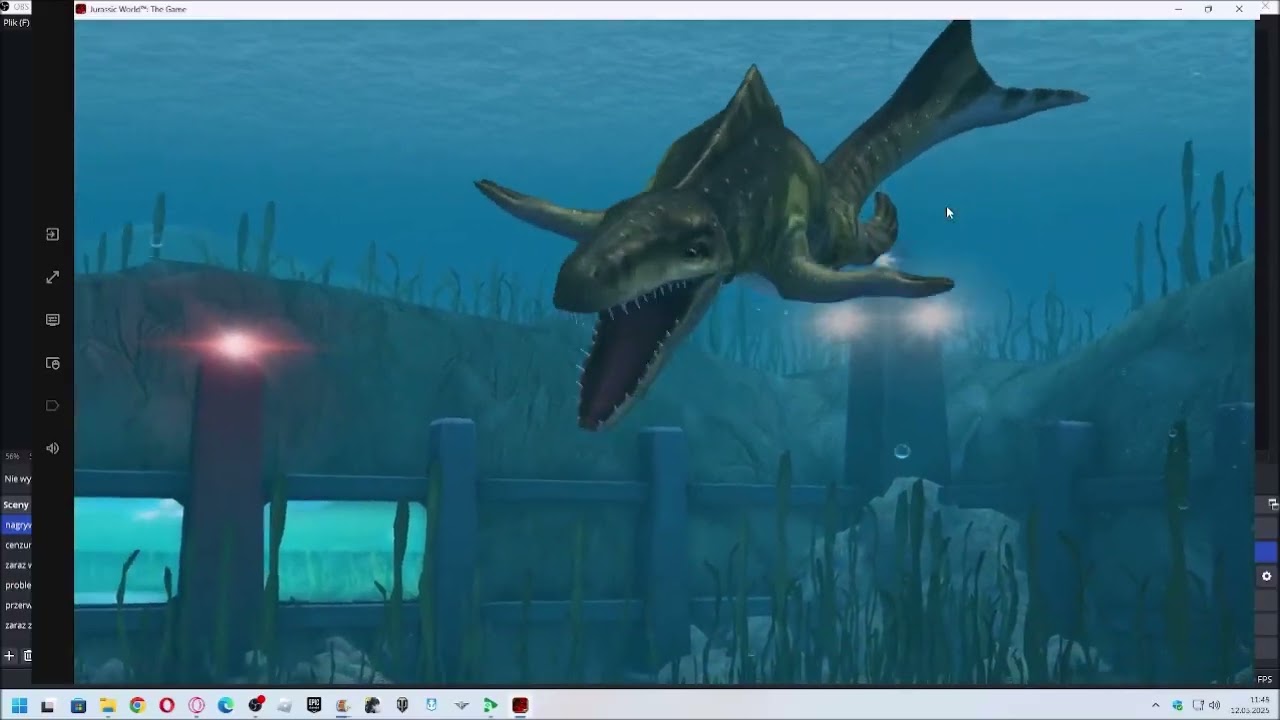Image resolution: width=1280 pixels, height=720 pixels.
Task: Switch to OBS Studio on the taskbar
Action: tap(256, 705)
